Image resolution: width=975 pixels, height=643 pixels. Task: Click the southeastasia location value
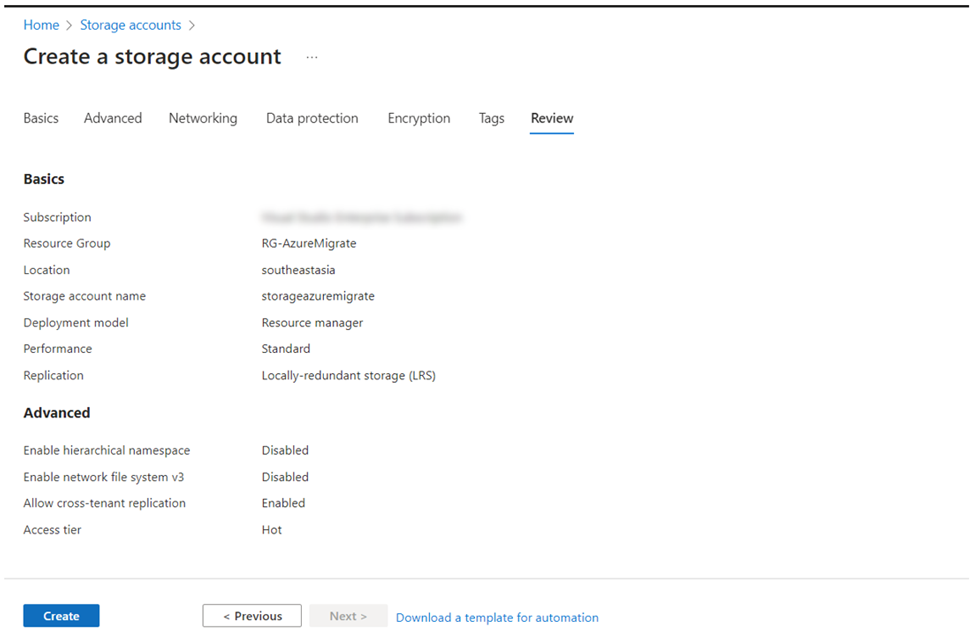tap(298, 270)
